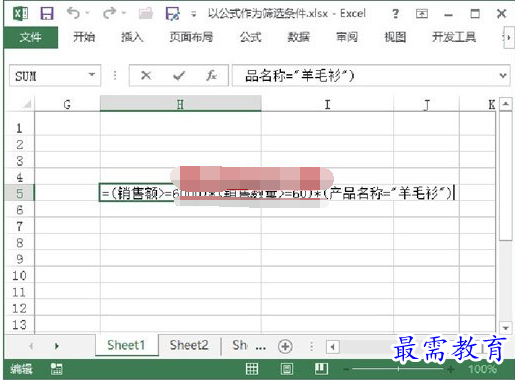Click the vertical scrollbar's down arrow
The image size is (515, 380).
(x=506, y=328)
